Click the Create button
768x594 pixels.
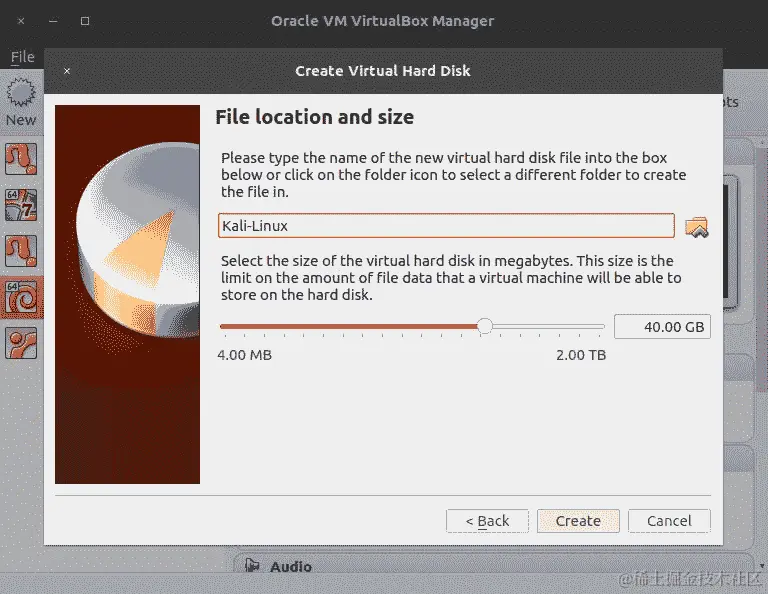[578, 521]
